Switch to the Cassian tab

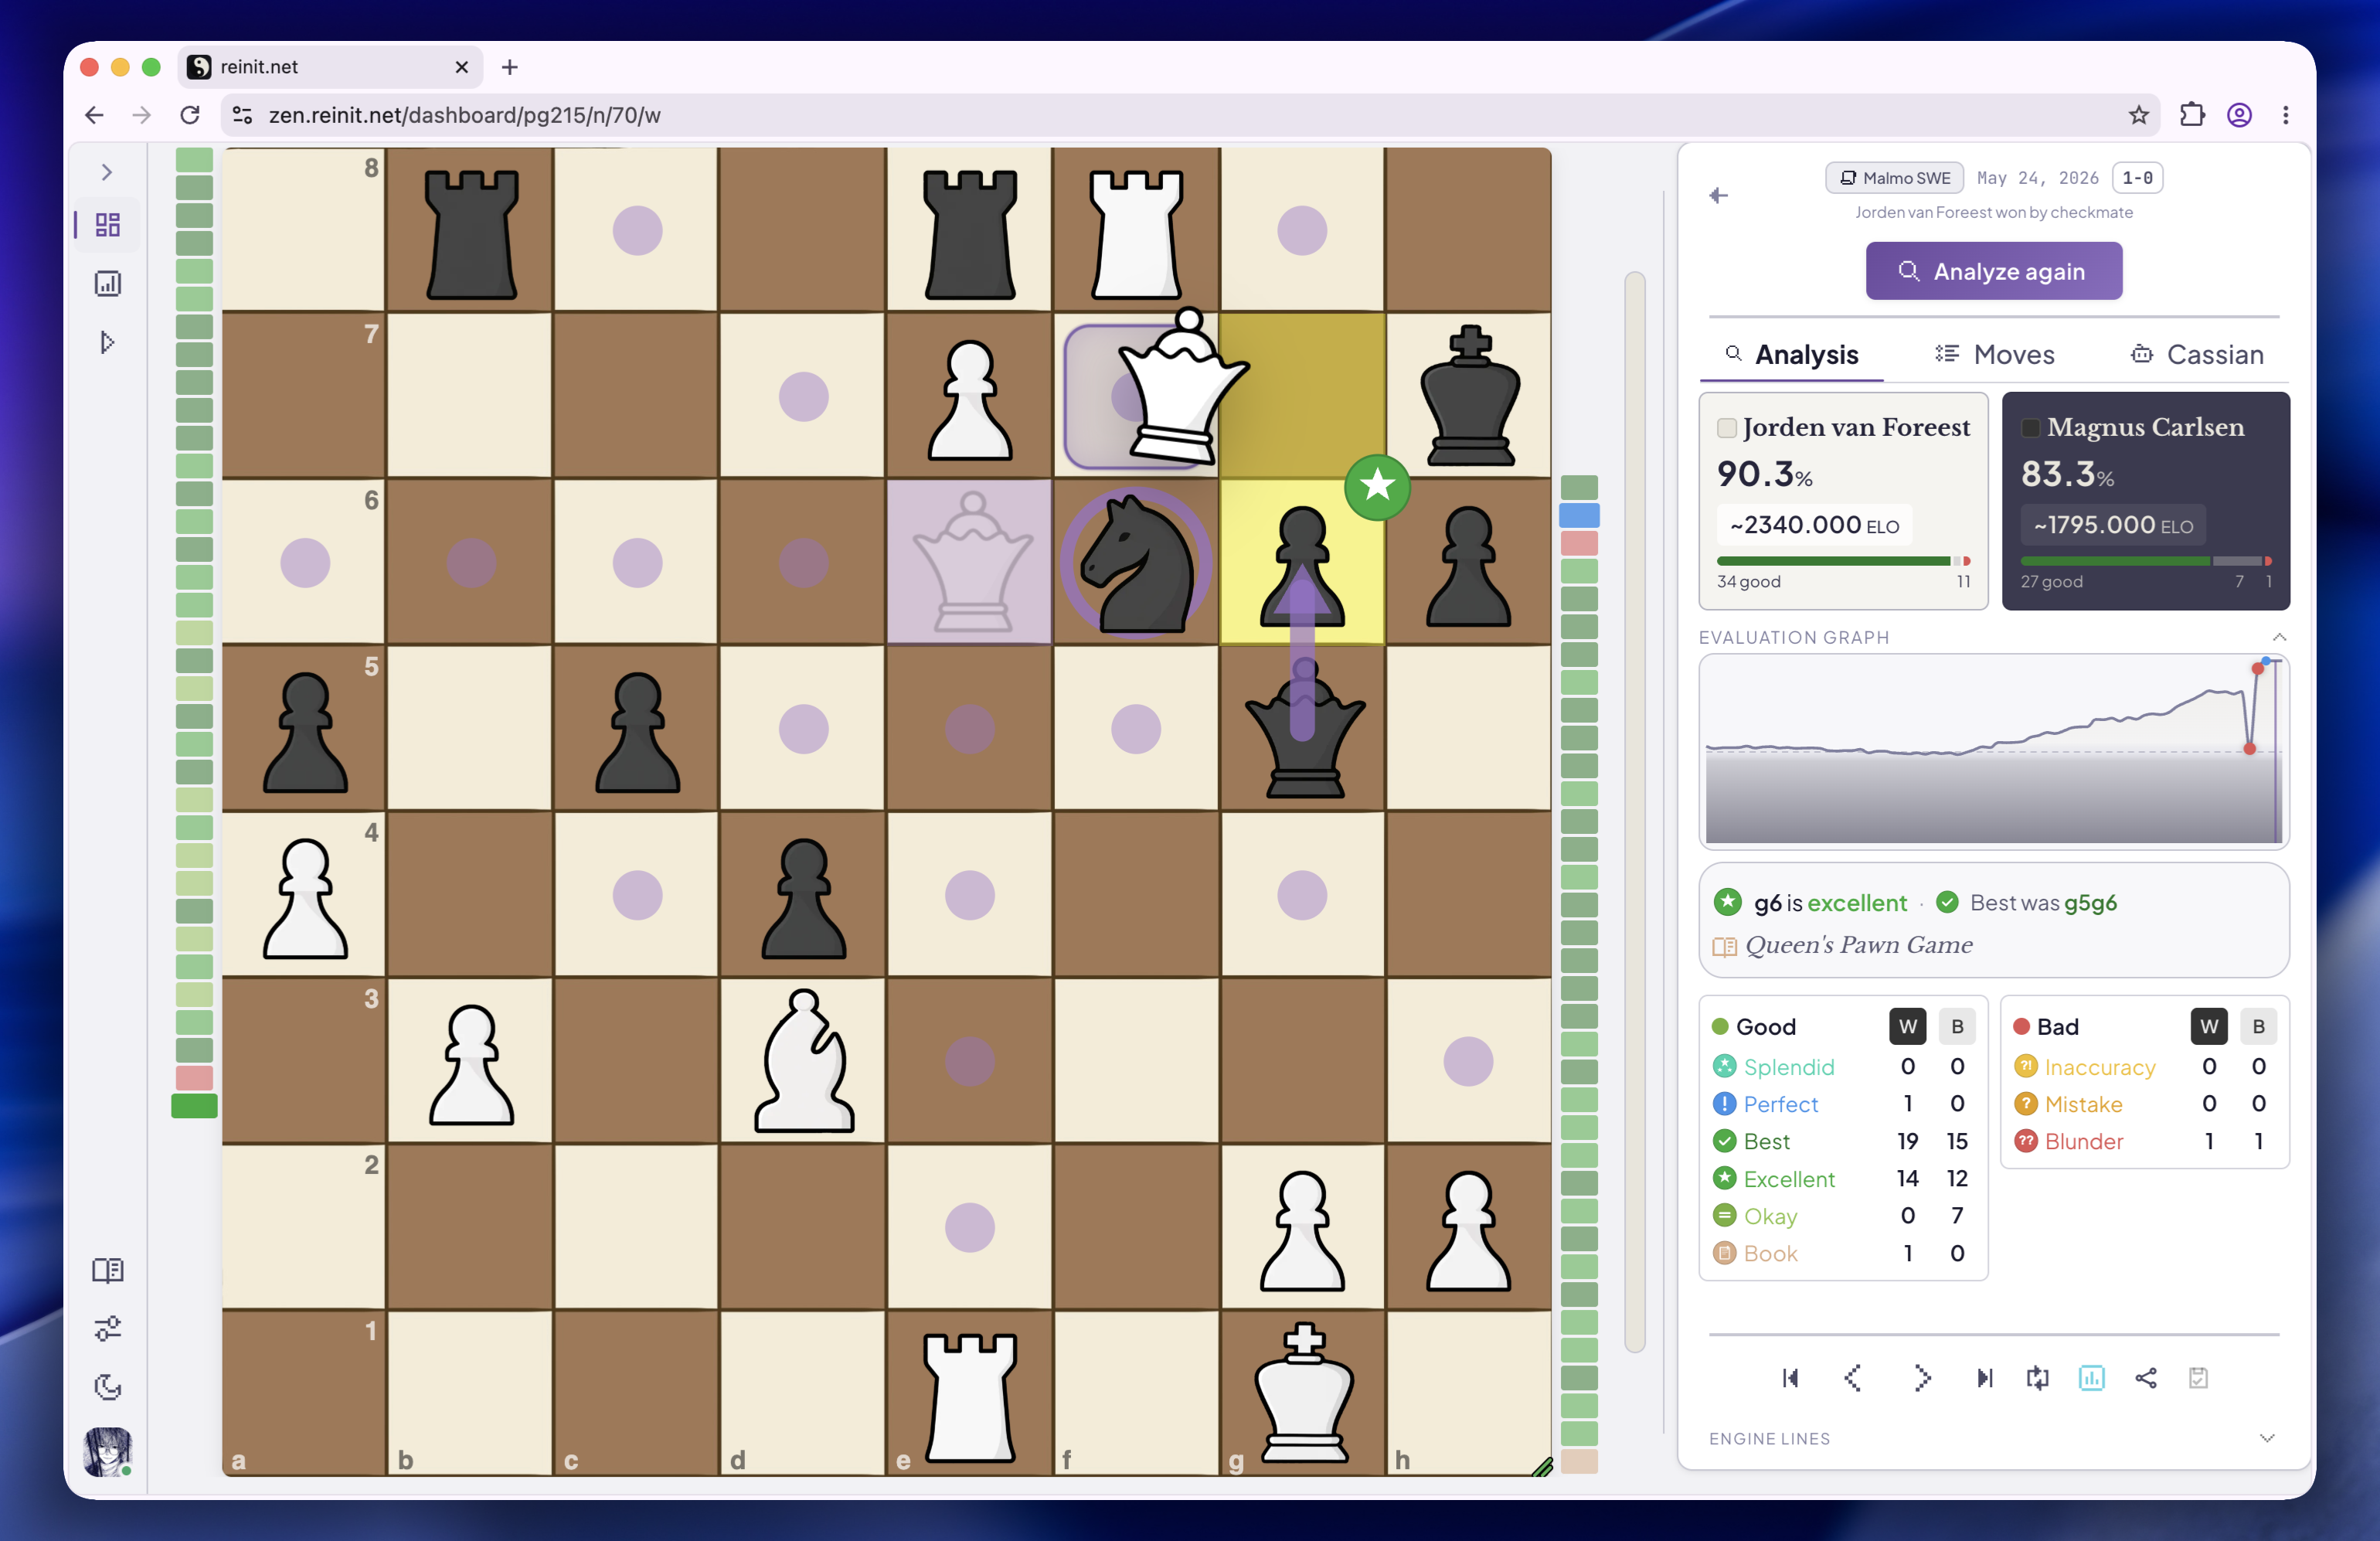2196,354
